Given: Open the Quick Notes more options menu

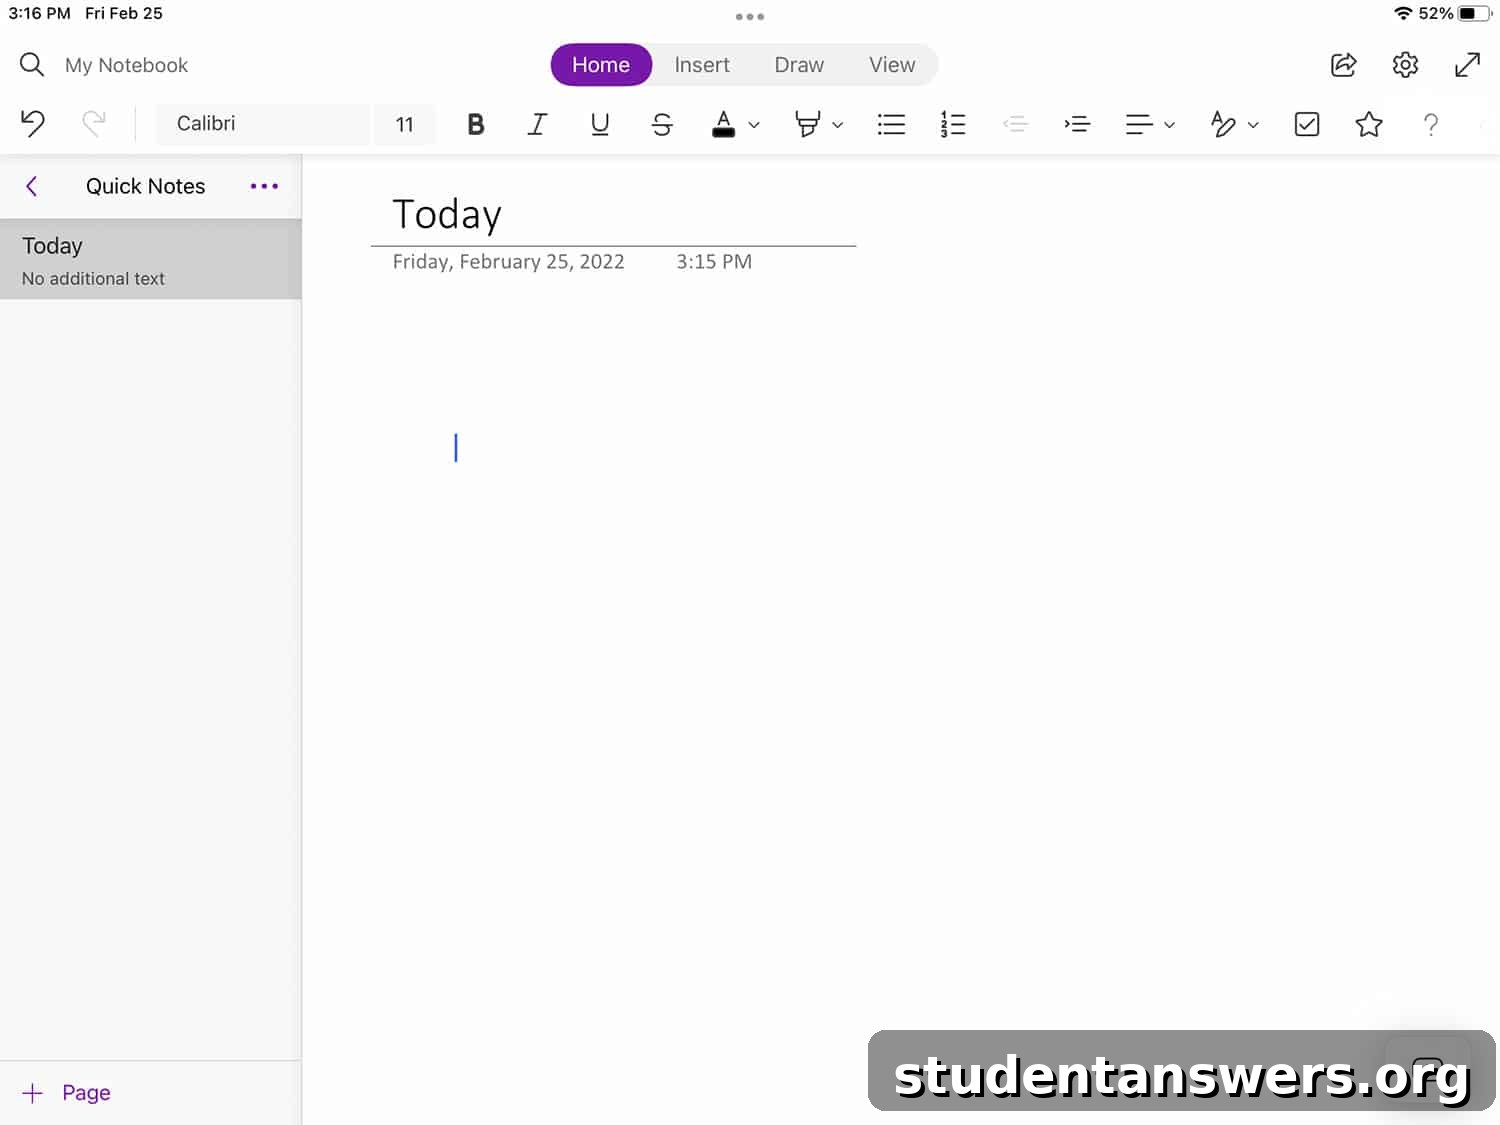Looking at the screenshot, I should (264, 186).
